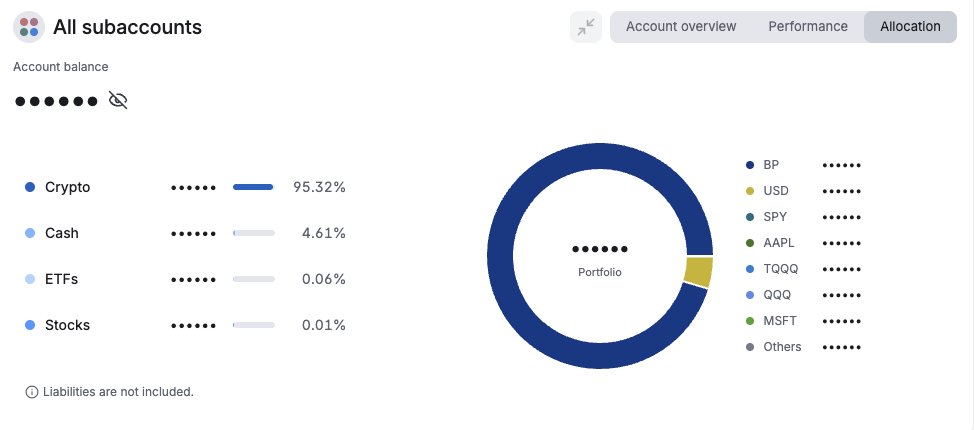Click the Crypto allocation row
This screenshot has height=430, width=974.
click(185, 187)
